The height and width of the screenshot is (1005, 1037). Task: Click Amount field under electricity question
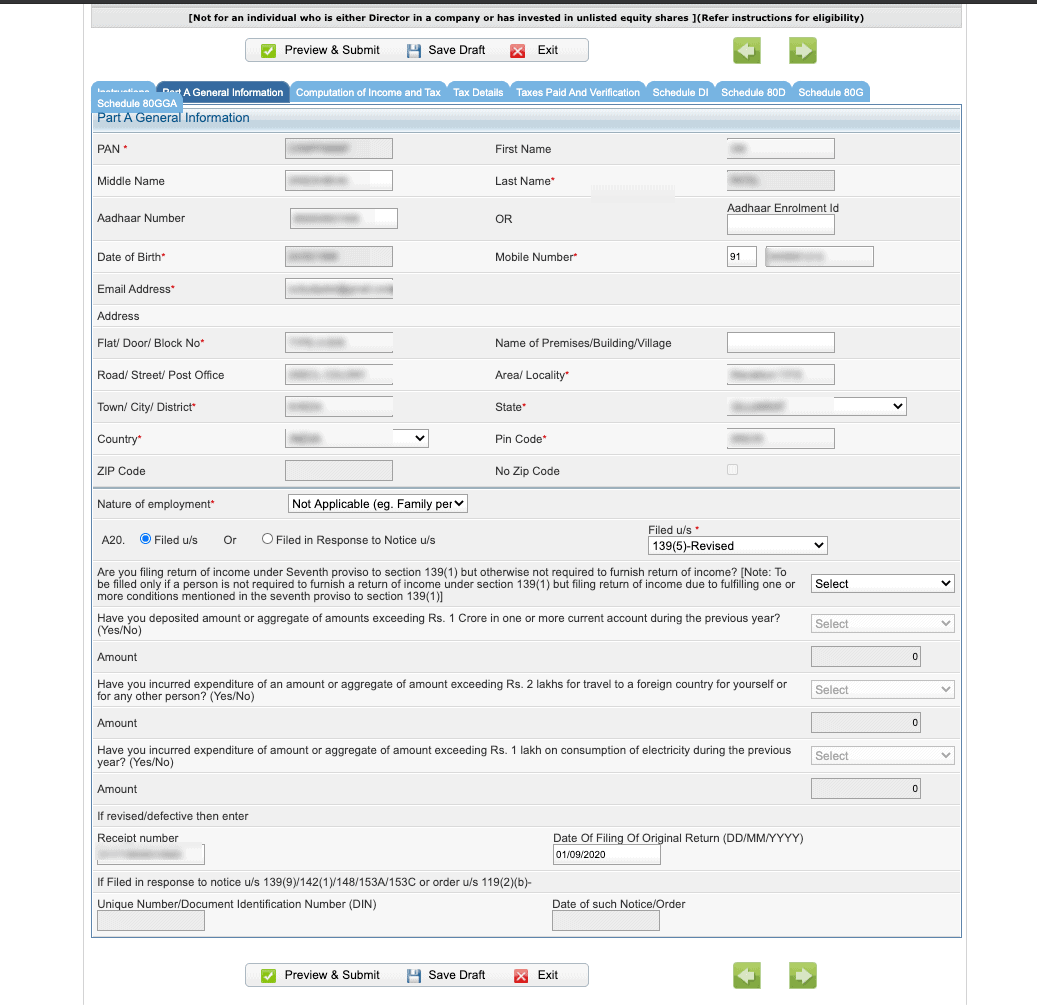click(866, 788)
